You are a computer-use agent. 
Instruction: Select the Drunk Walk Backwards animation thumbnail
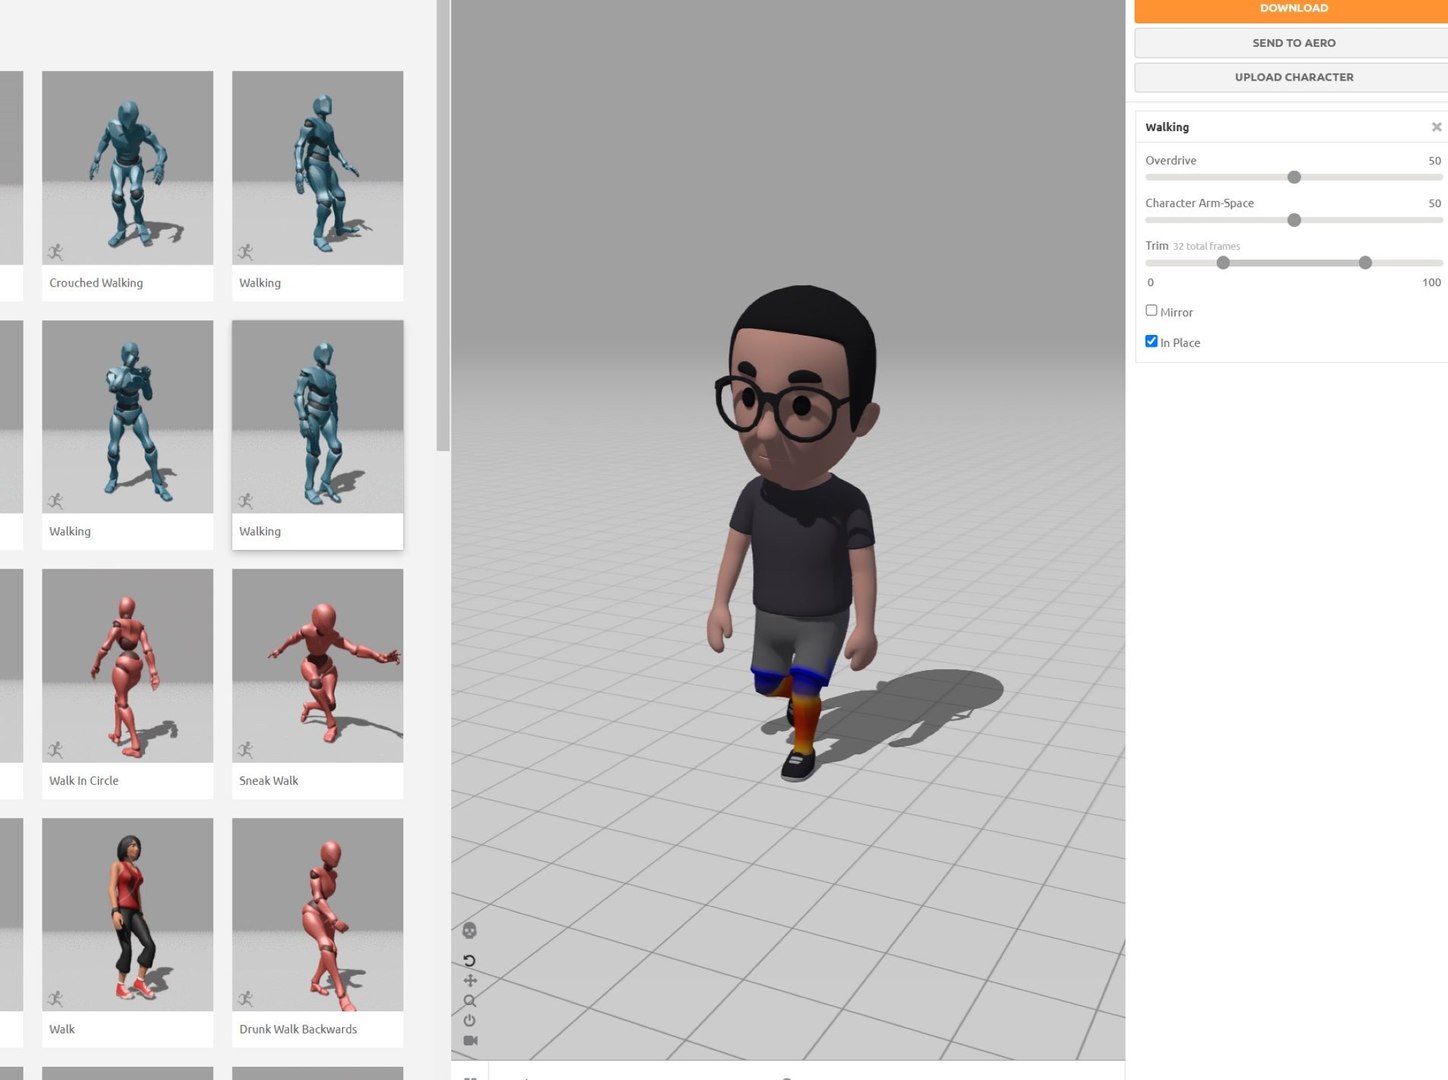(317, 915)
